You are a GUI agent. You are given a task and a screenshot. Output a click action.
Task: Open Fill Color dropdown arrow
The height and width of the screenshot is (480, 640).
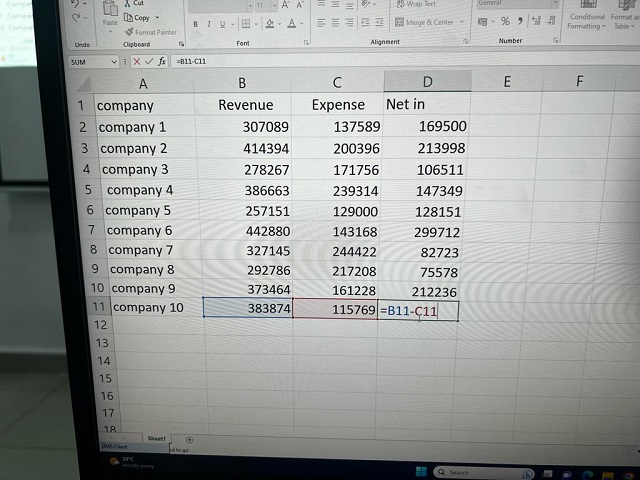tap(280, 24)
